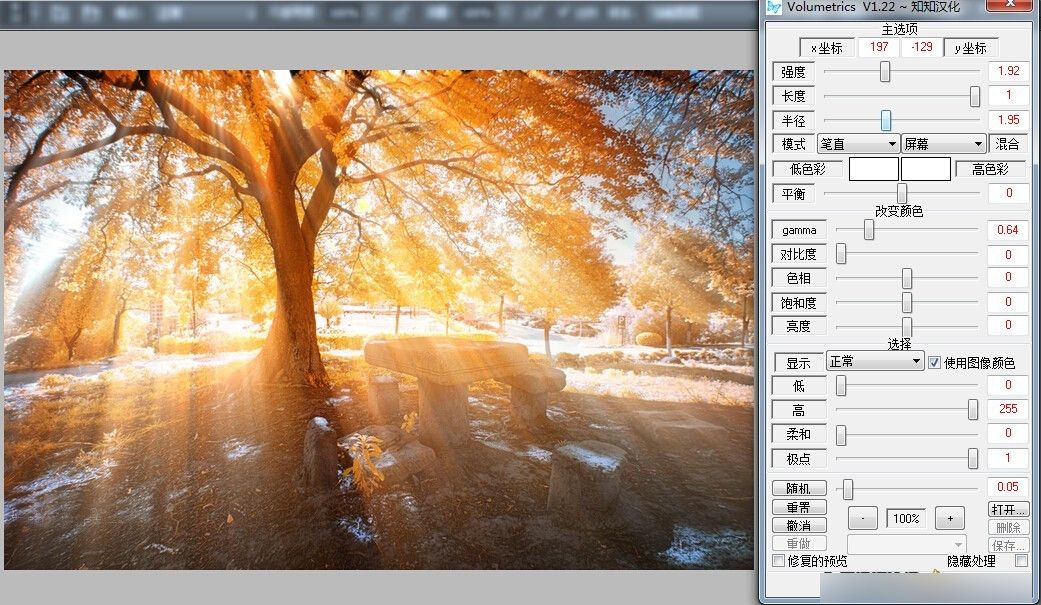Click the plus zoom-in button

[949, 518]
